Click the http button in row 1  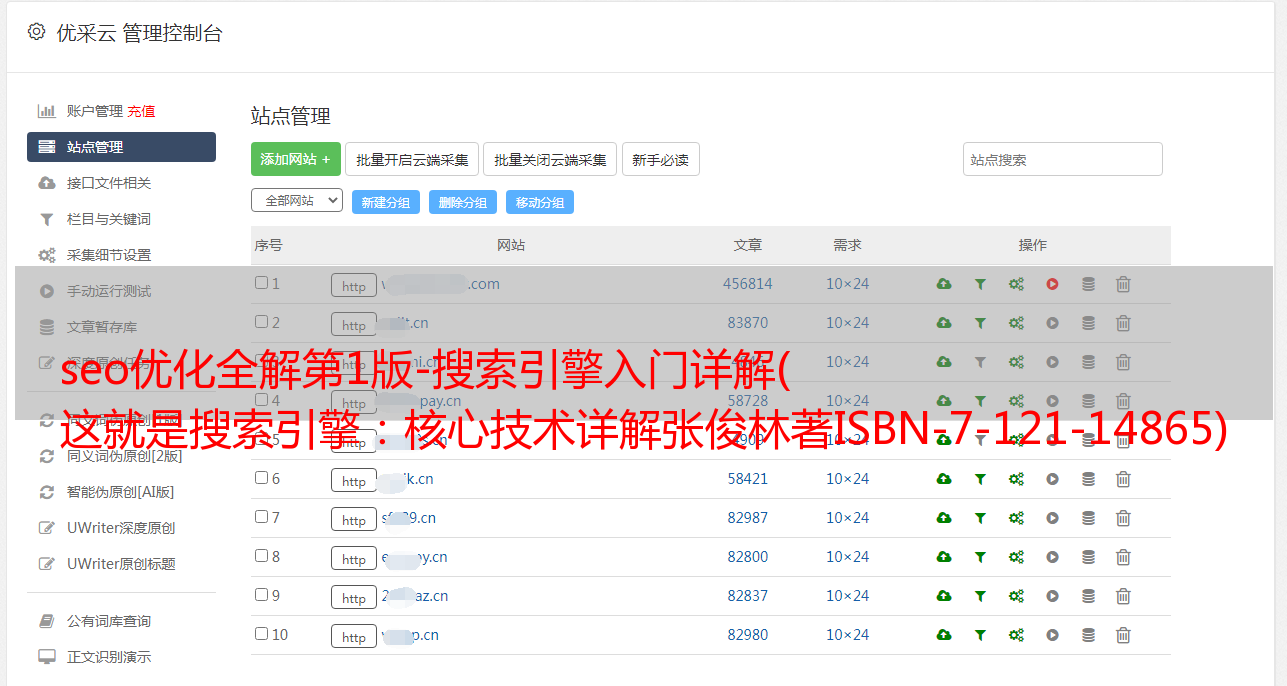point(354,286)
